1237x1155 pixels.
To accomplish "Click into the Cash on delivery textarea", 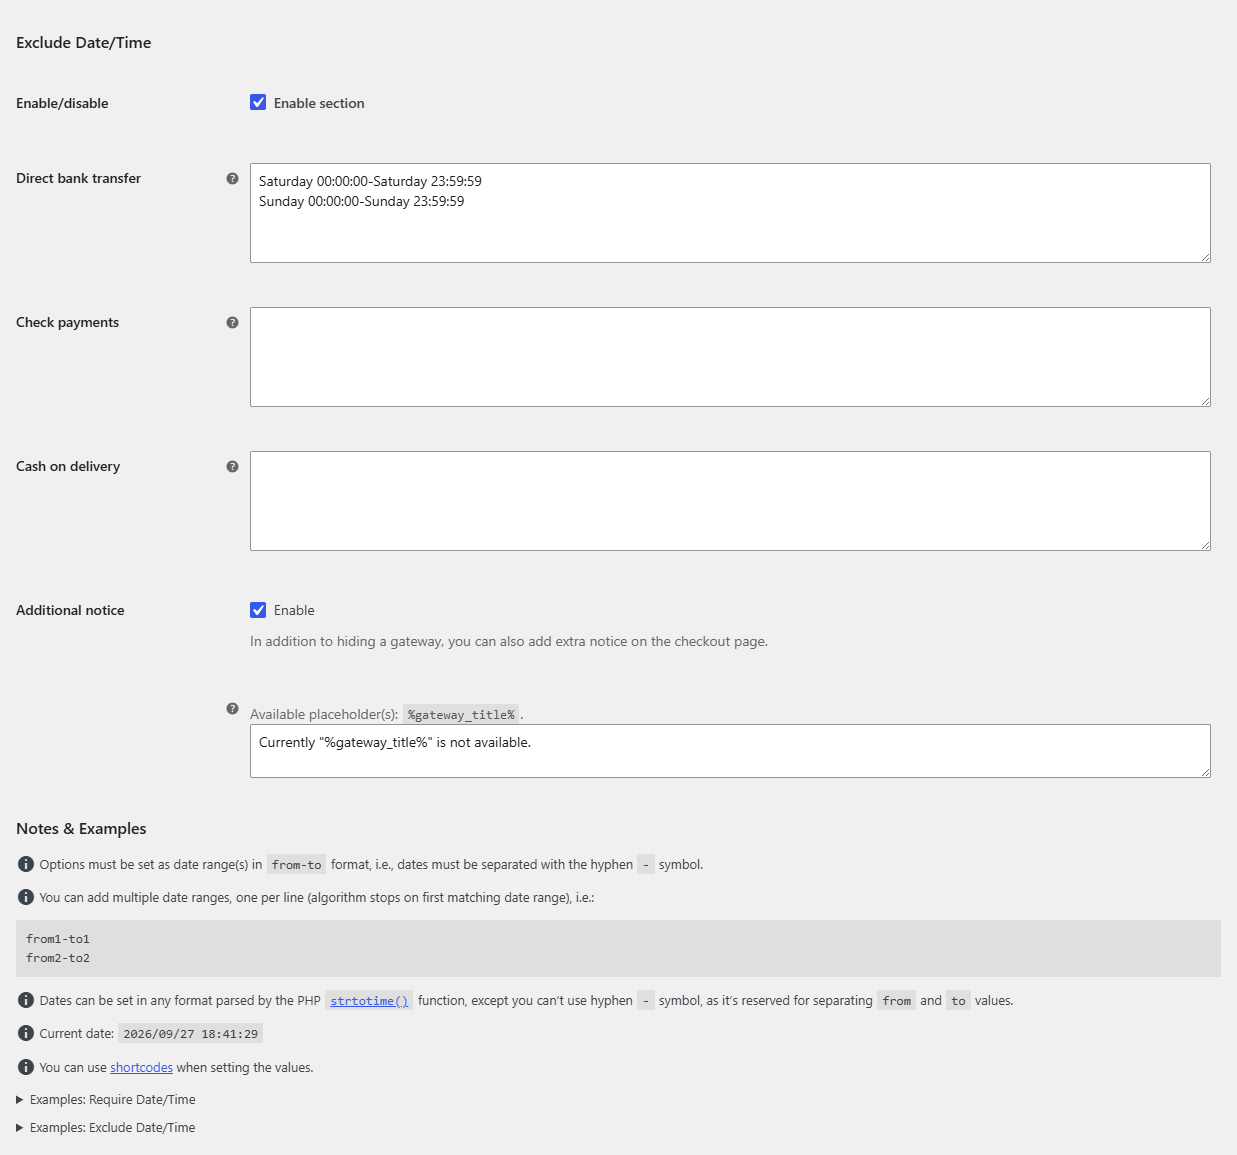I will click(x=730, y=501).
